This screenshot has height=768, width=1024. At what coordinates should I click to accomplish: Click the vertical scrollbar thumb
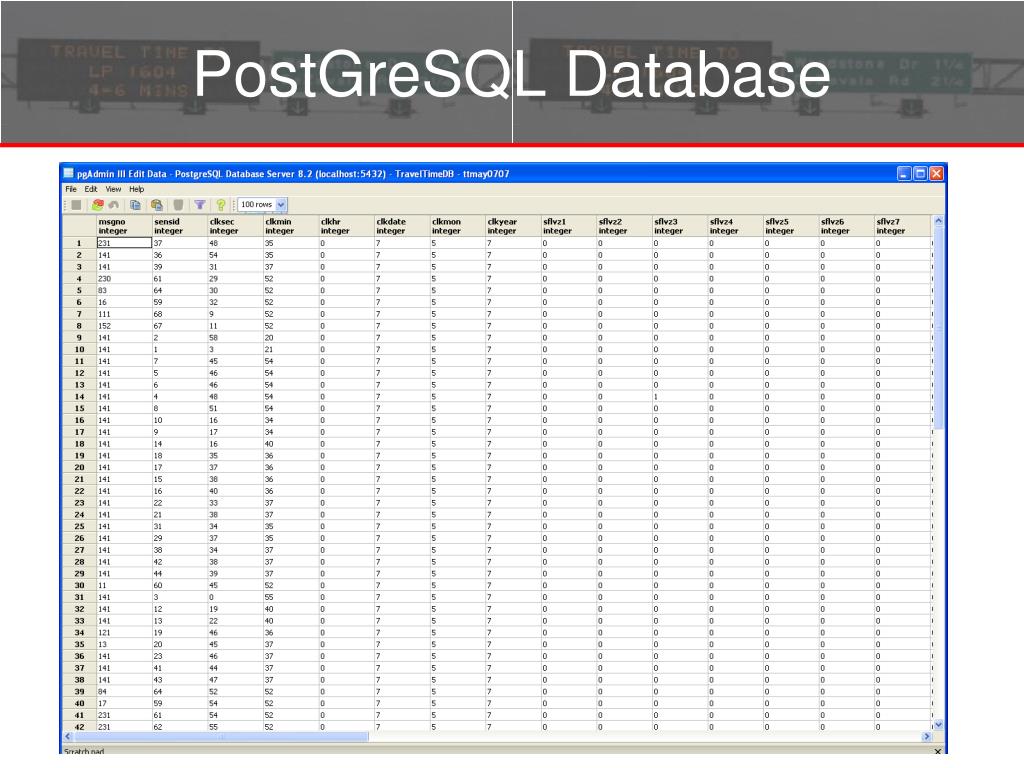938,328
